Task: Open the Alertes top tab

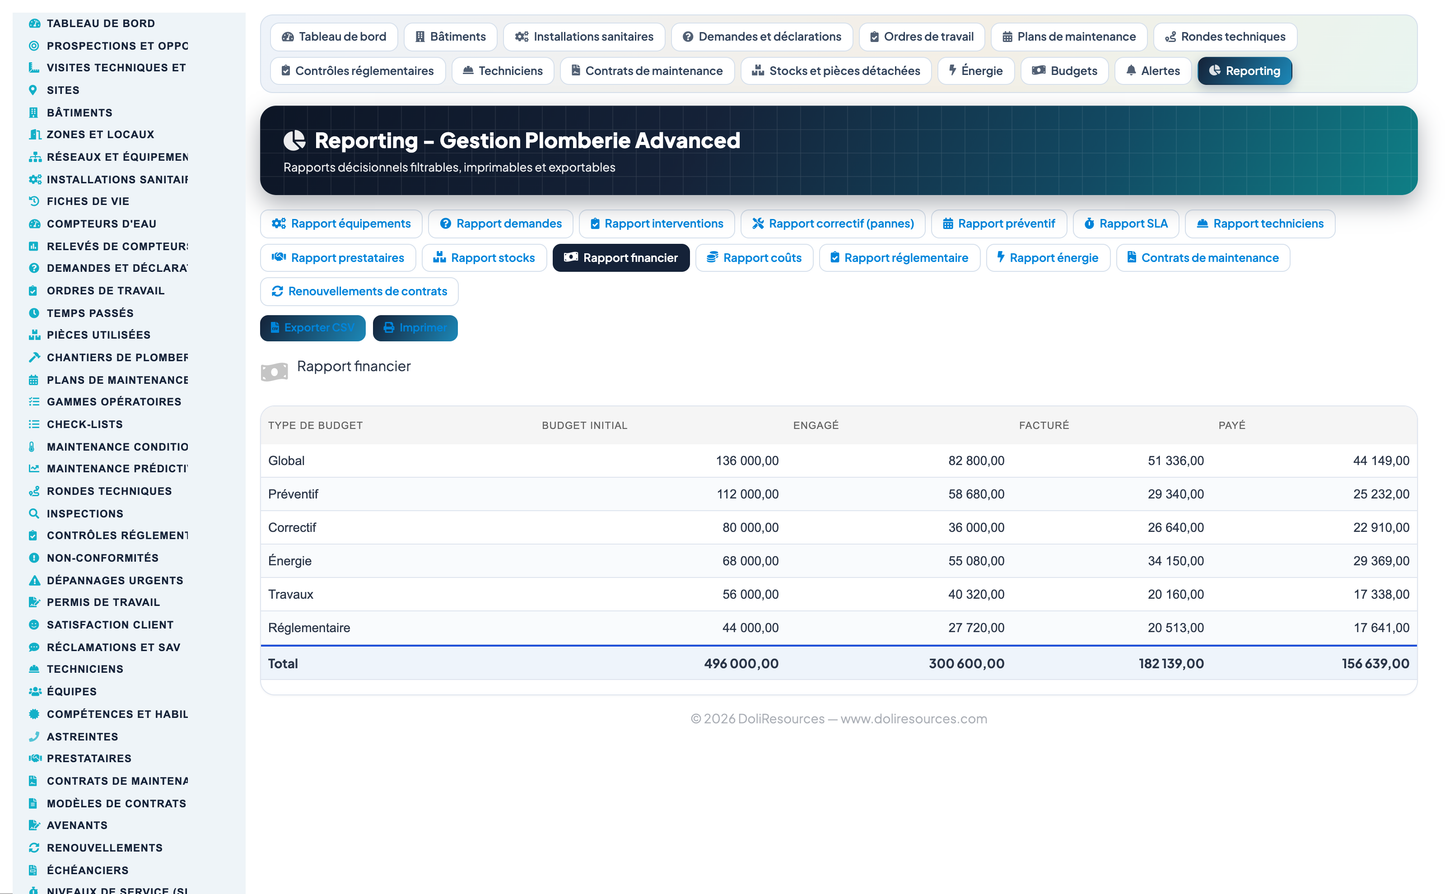Action: [1153, 71]
